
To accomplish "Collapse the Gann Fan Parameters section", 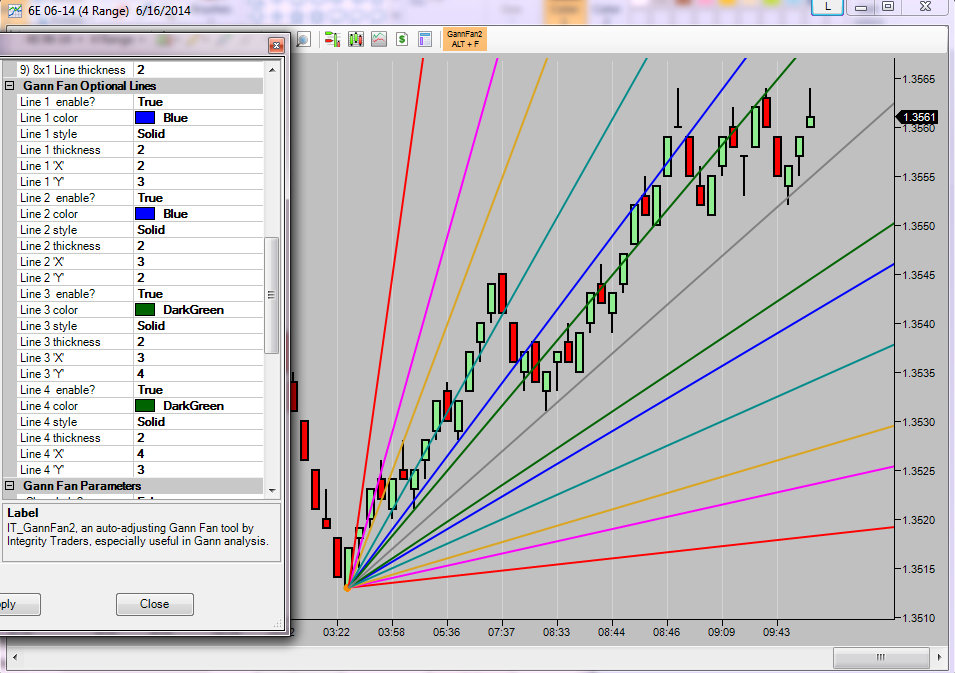I will pos(10,485).
